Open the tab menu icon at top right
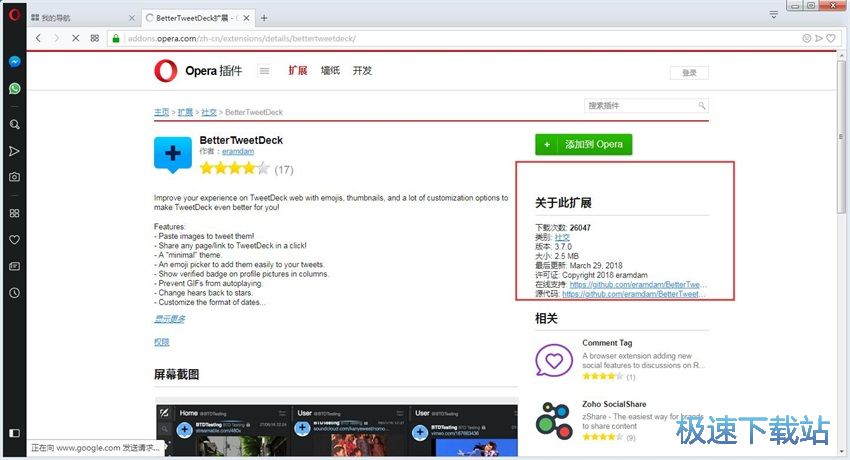 click(x=774, y=15)
